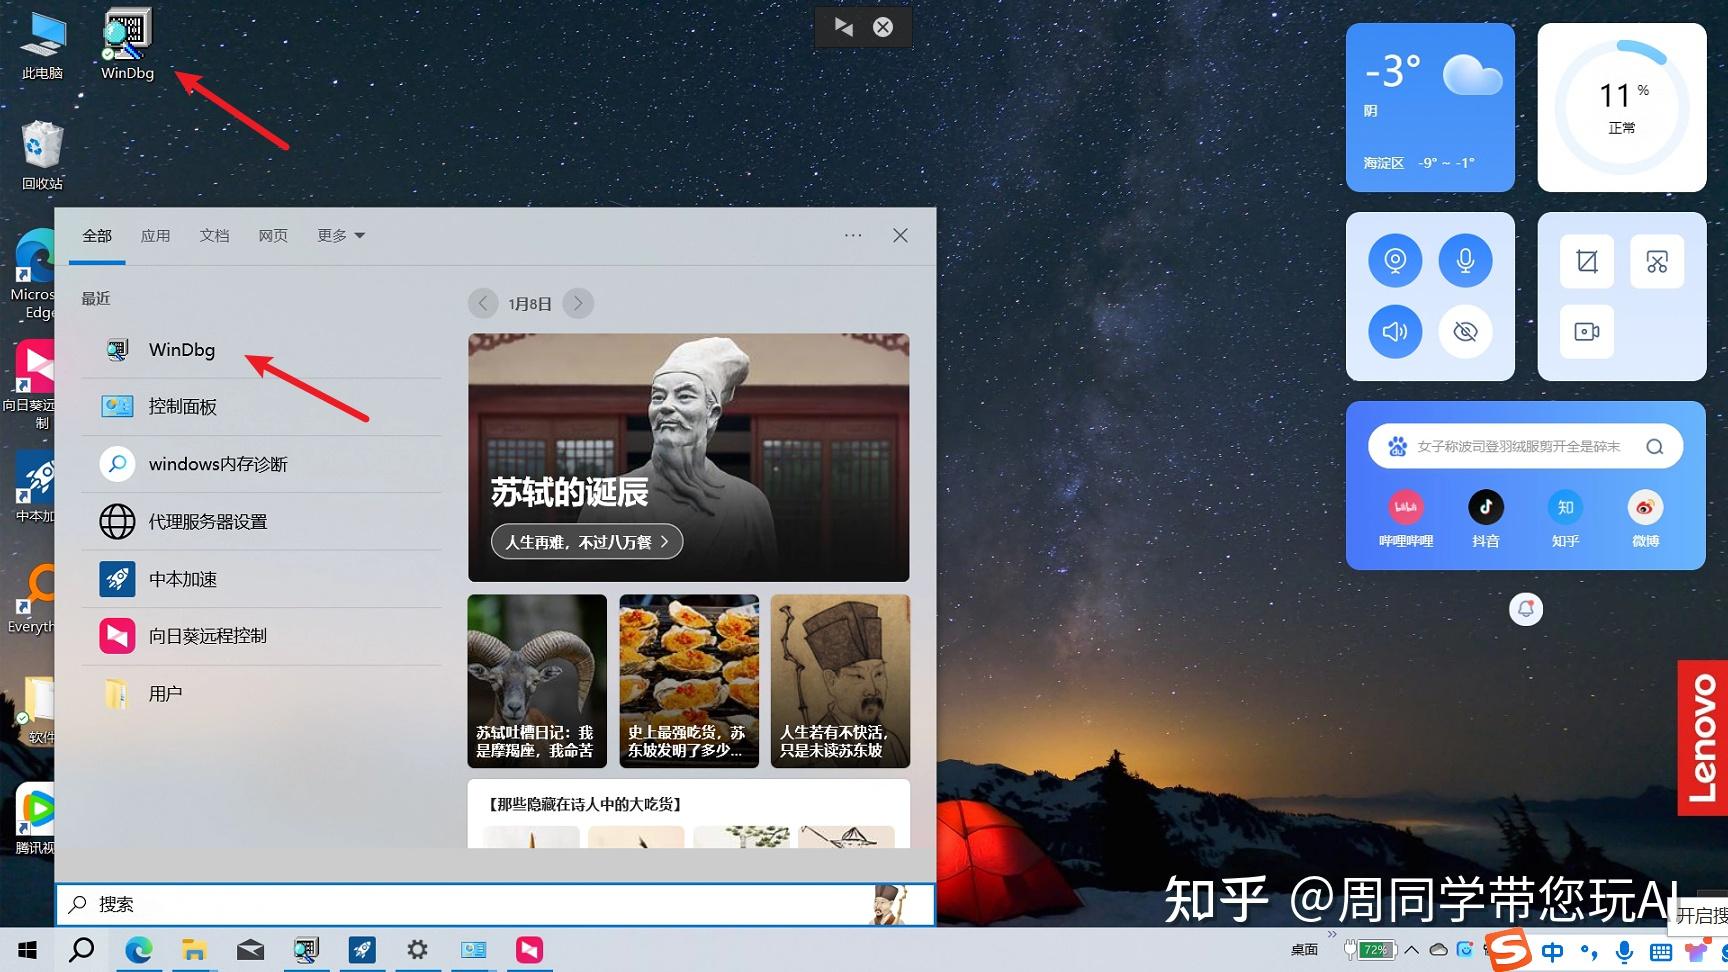Click the next-date arrow beside 1月8日
The width and height of the screenshot is (1728, 972).
[x=578, y=303]
